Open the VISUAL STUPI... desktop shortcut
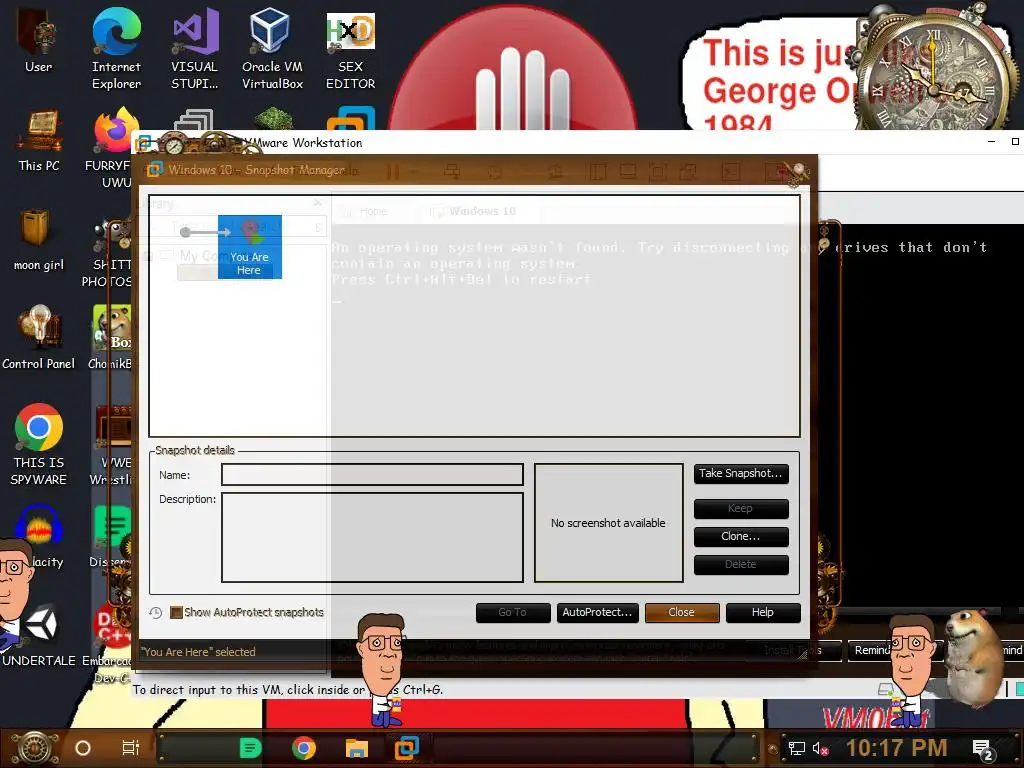Screen dimensions: 1024x768 pyautogui.click(x=195, y=49)
